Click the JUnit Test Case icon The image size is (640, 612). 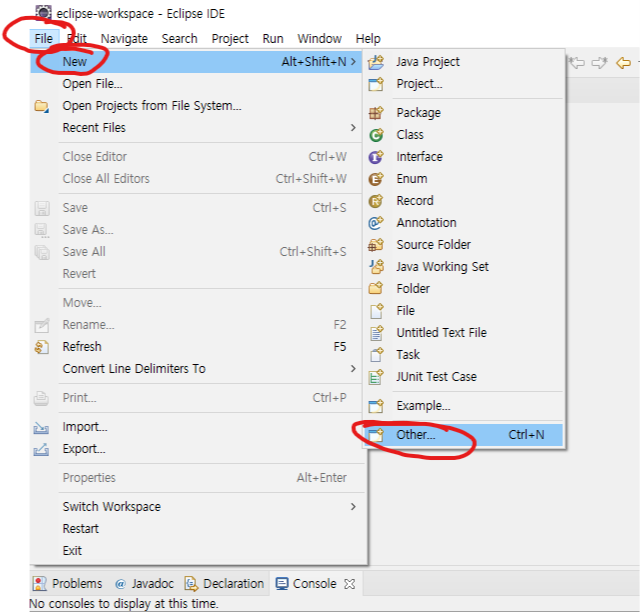click(376, 377)
